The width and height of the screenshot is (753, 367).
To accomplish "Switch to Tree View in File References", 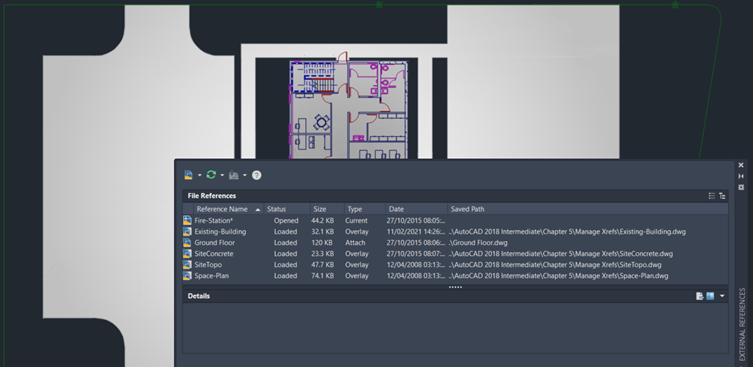I will 722,196.
